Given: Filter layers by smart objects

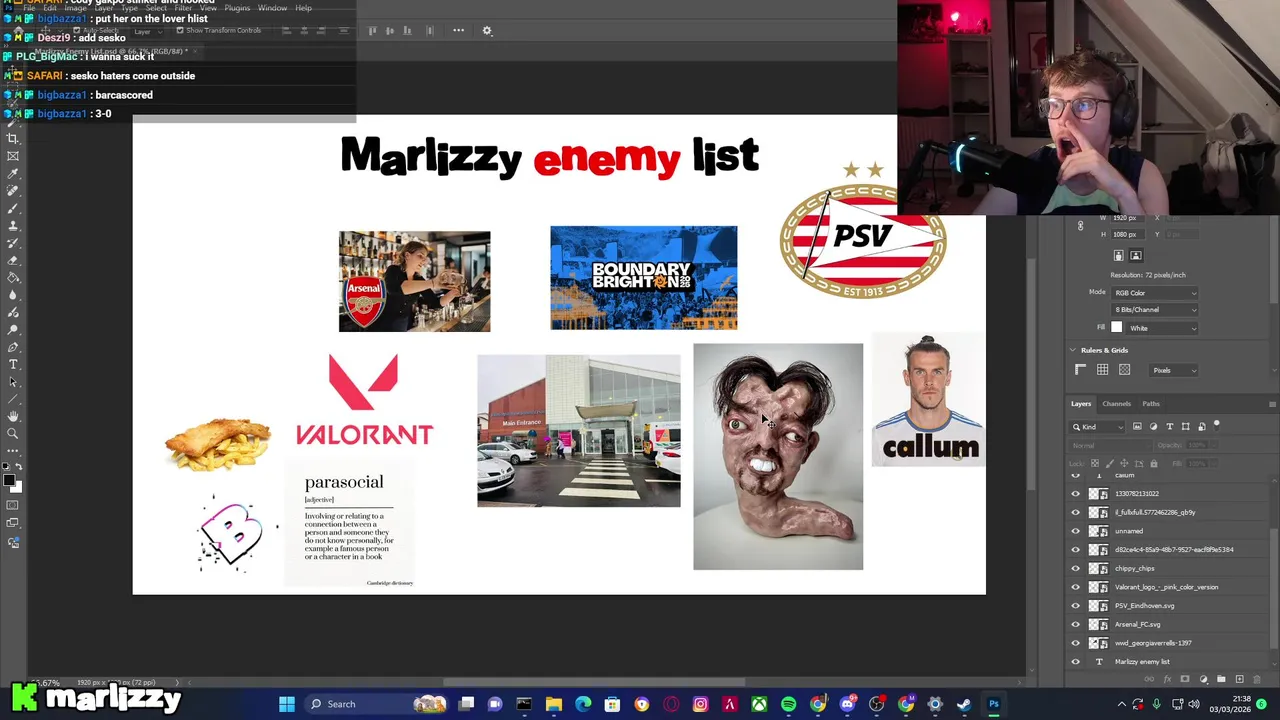Looking at the screenshot, I should (x=1202, y=427).
